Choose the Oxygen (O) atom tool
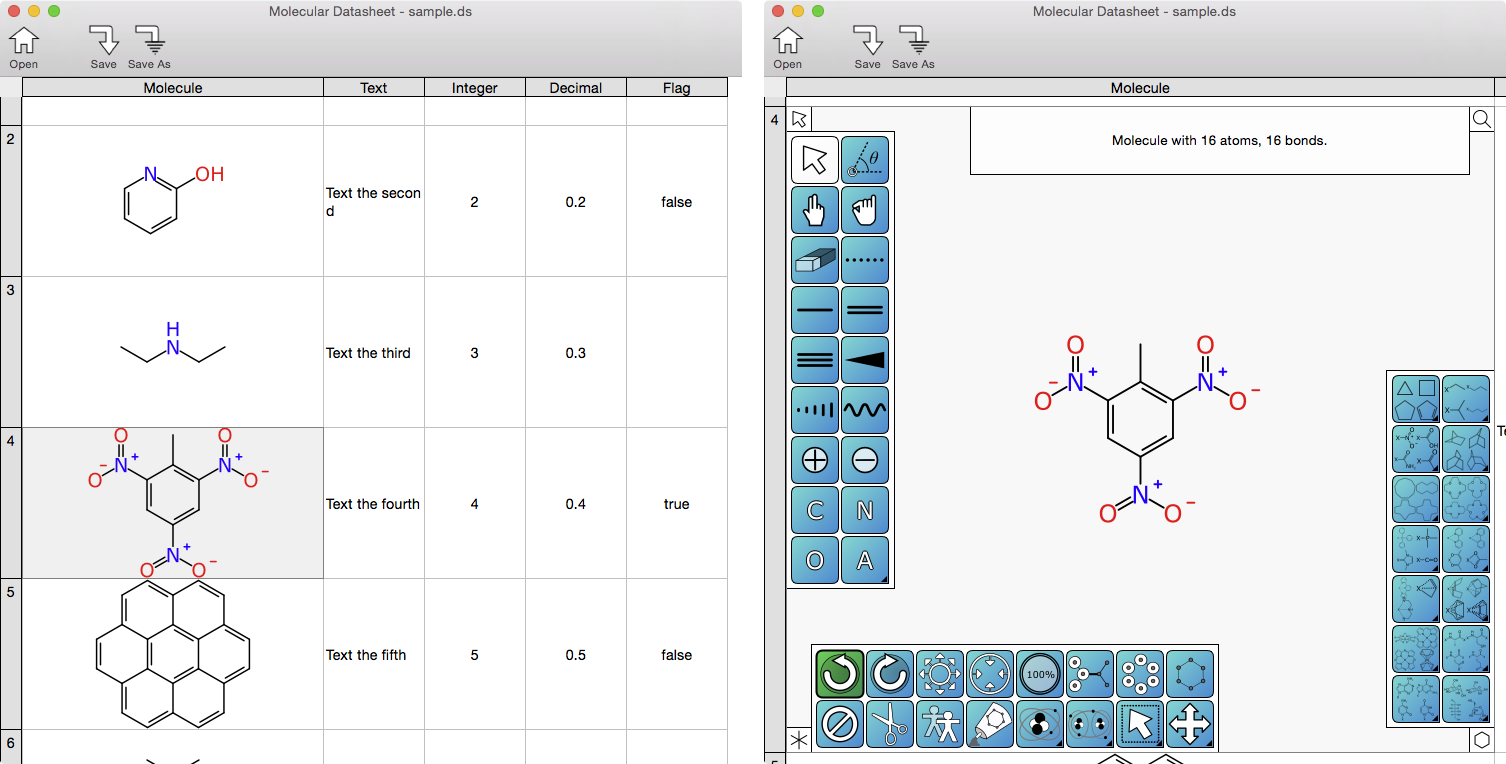 click(x=814, y=560)
